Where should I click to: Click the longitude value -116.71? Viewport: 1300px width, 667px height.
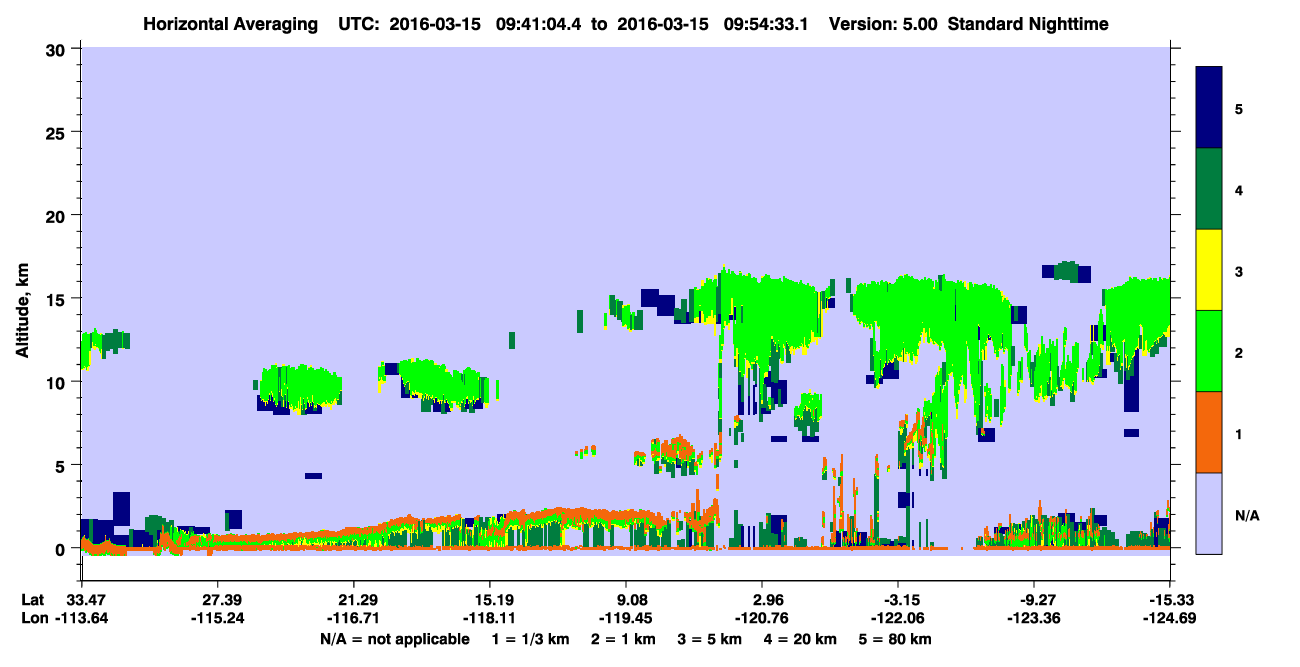coord(353,617)
